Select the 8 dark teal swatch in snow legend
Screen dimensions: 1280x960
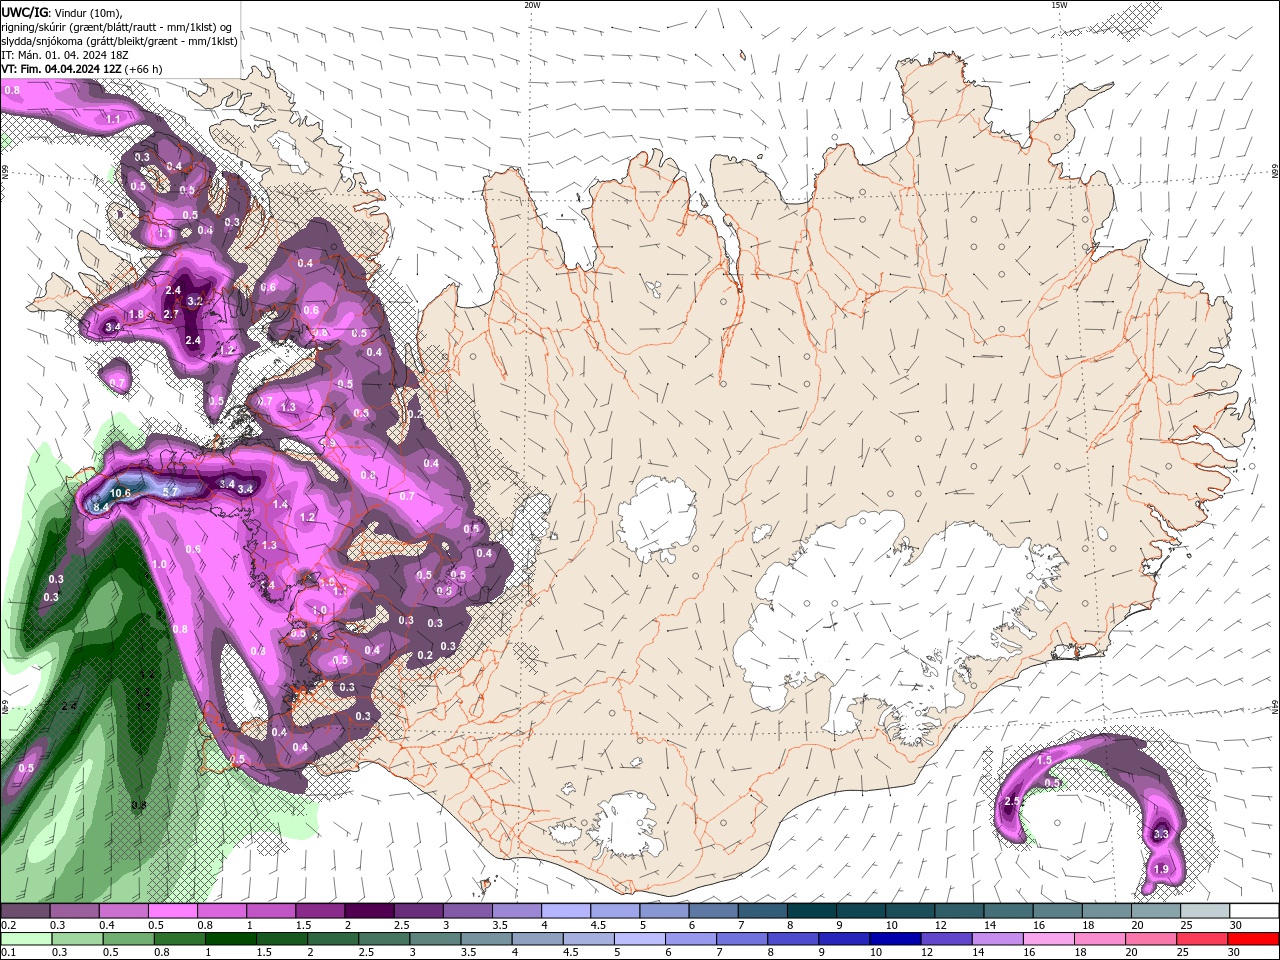pyautogui.click(x=810, y=911)
